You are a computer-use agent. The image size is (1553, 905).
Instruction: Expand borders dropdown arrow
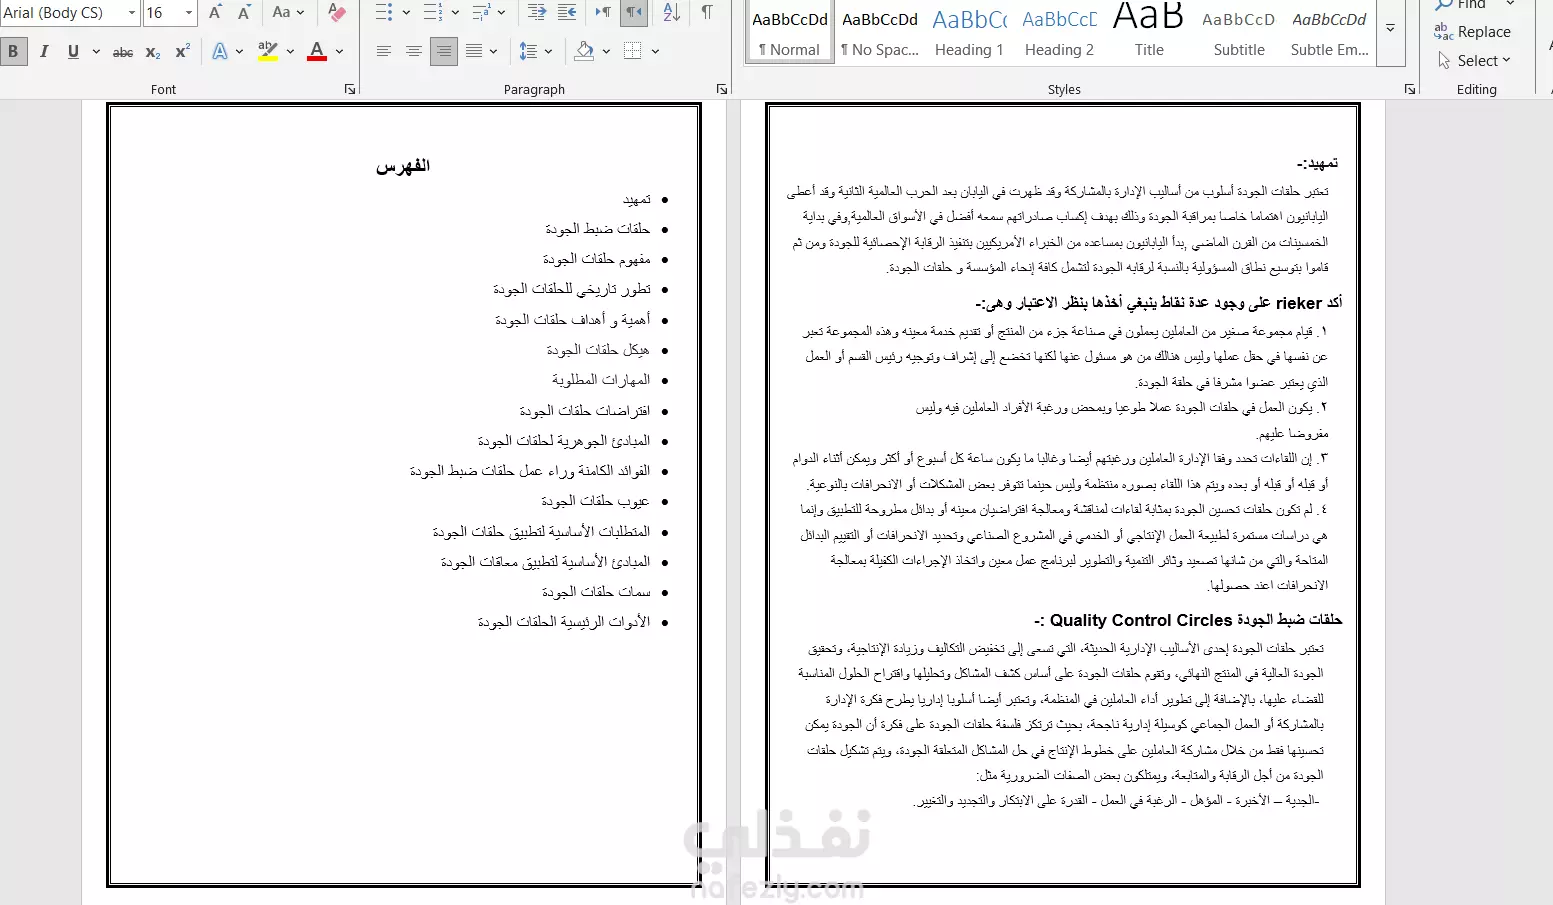(x=655, y=51)
